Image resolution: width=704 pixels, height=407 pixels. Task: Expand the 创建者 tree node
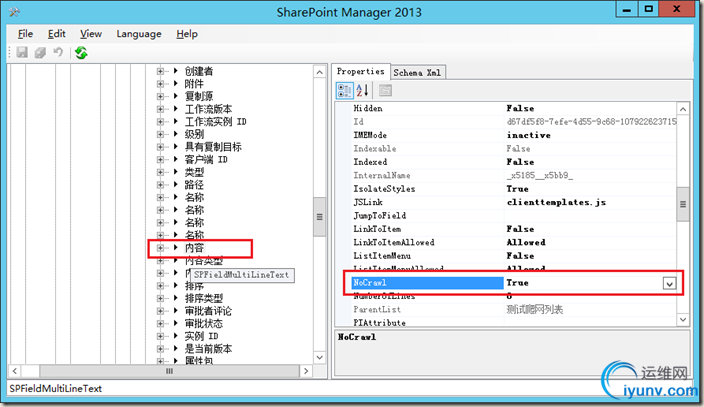pos(160,71)
